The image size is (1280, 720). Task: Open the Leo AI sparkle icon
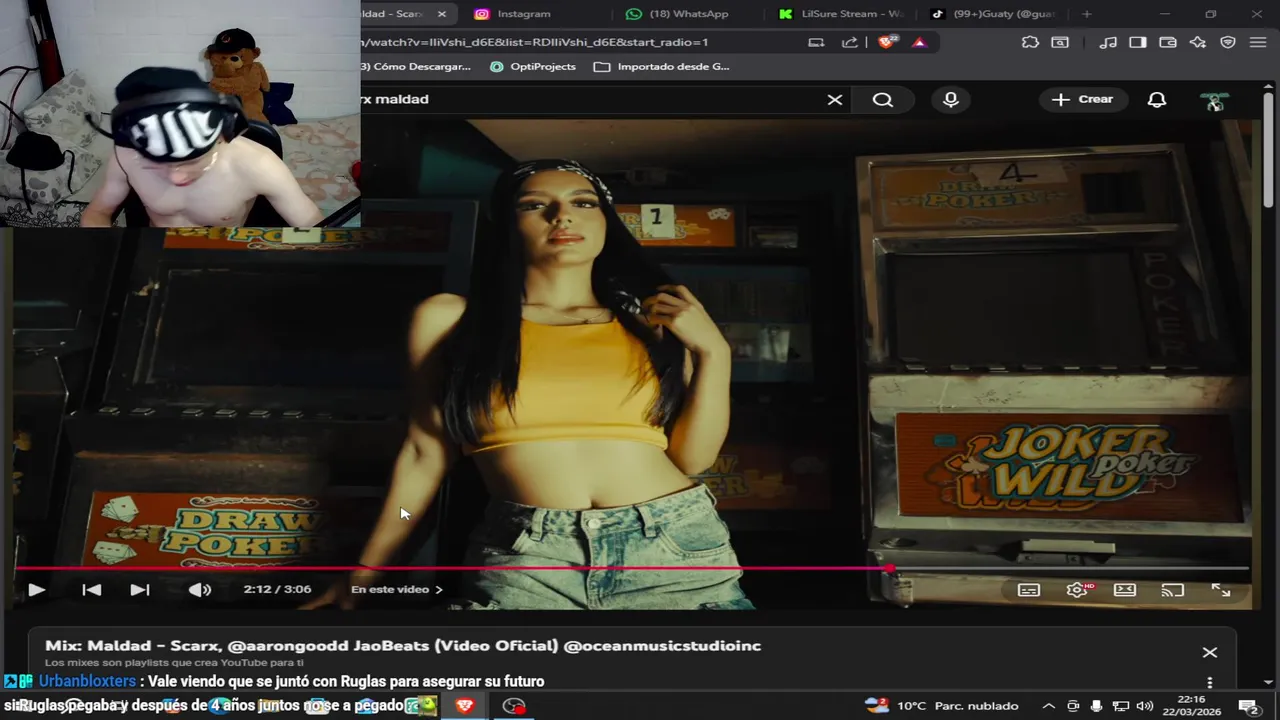[1197, 42]
